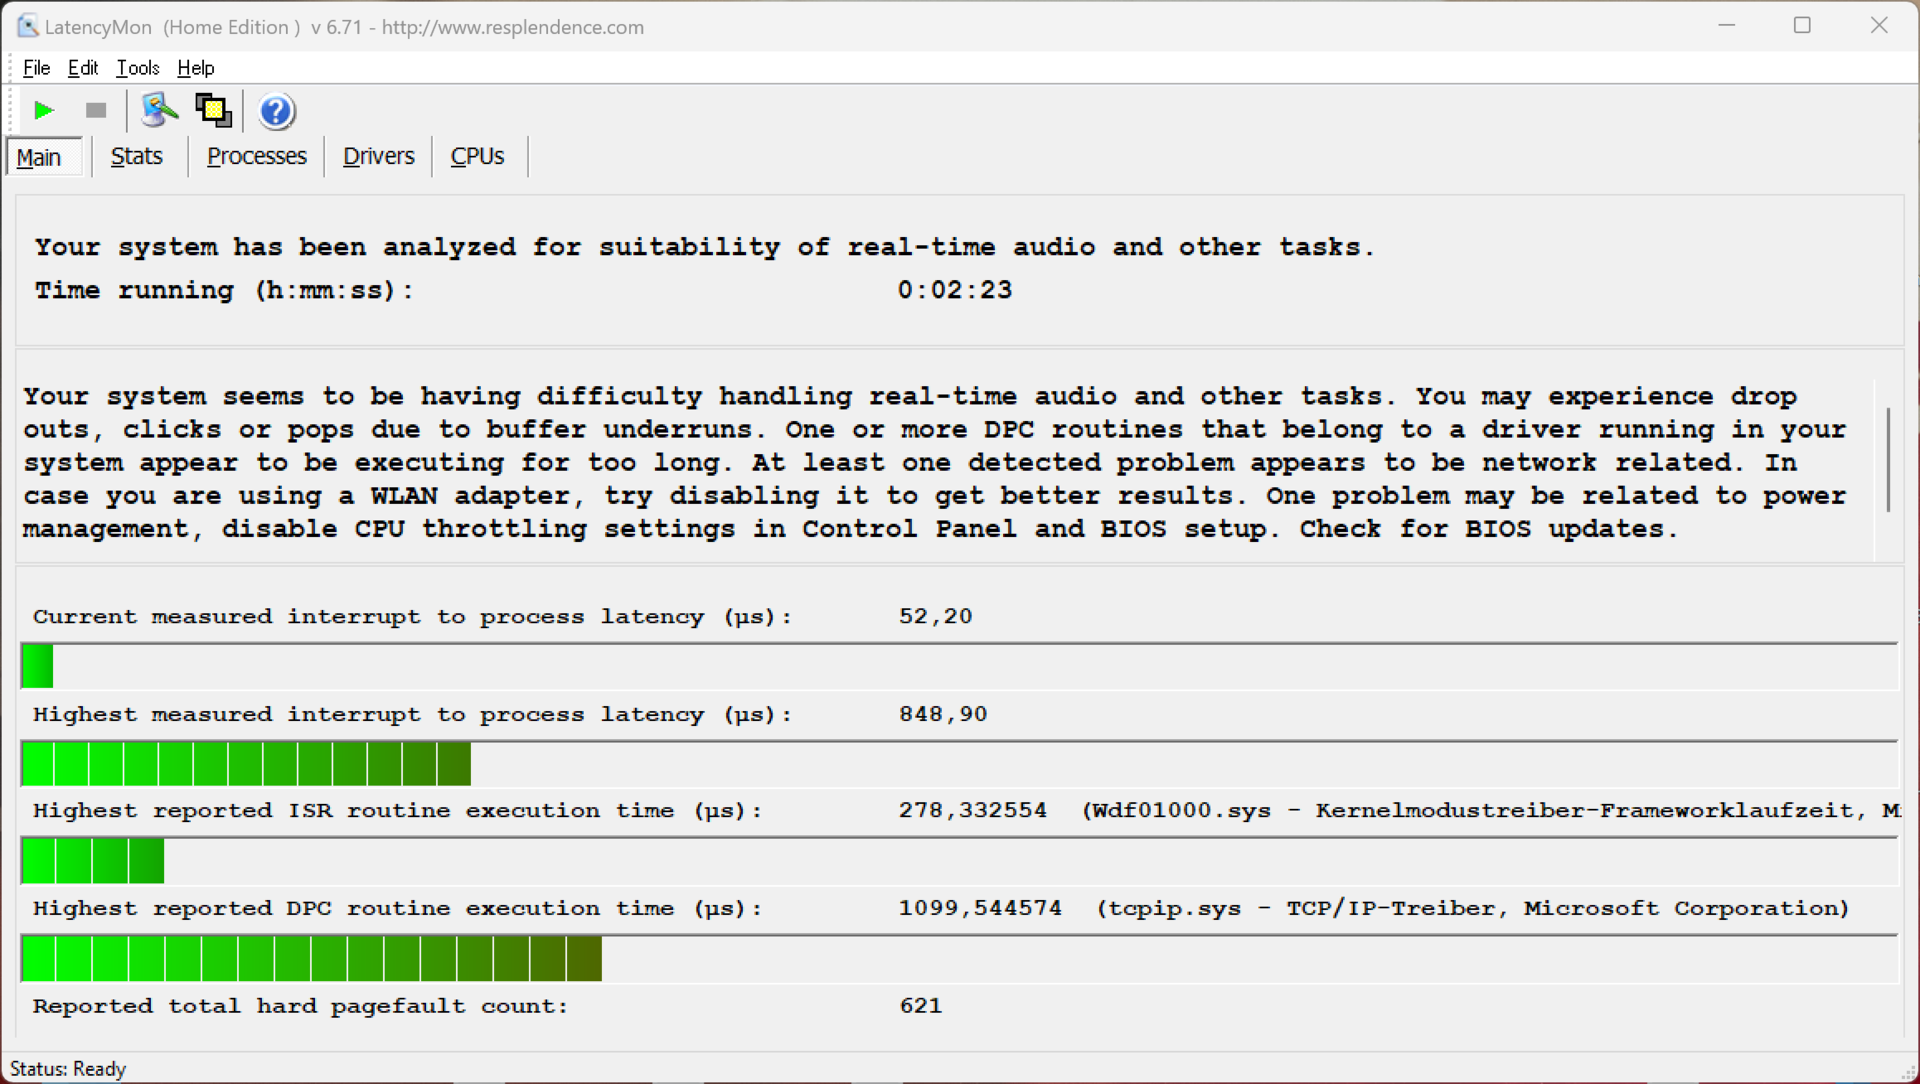Click the system analysis warning paragraph

pos(935,462)
